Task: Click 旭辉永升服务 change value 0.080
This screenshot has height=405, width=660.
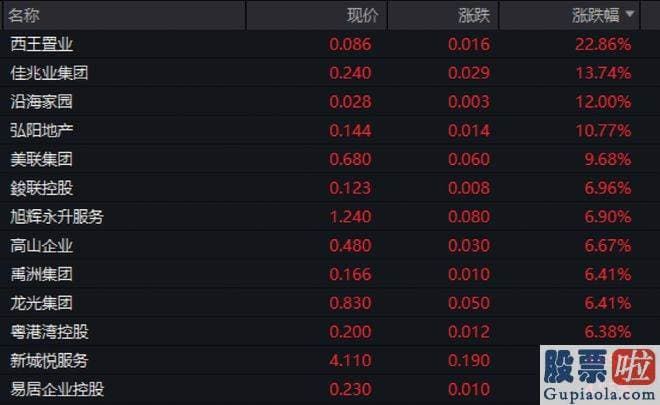Action: pyautogui.click(x=469, y=217)
